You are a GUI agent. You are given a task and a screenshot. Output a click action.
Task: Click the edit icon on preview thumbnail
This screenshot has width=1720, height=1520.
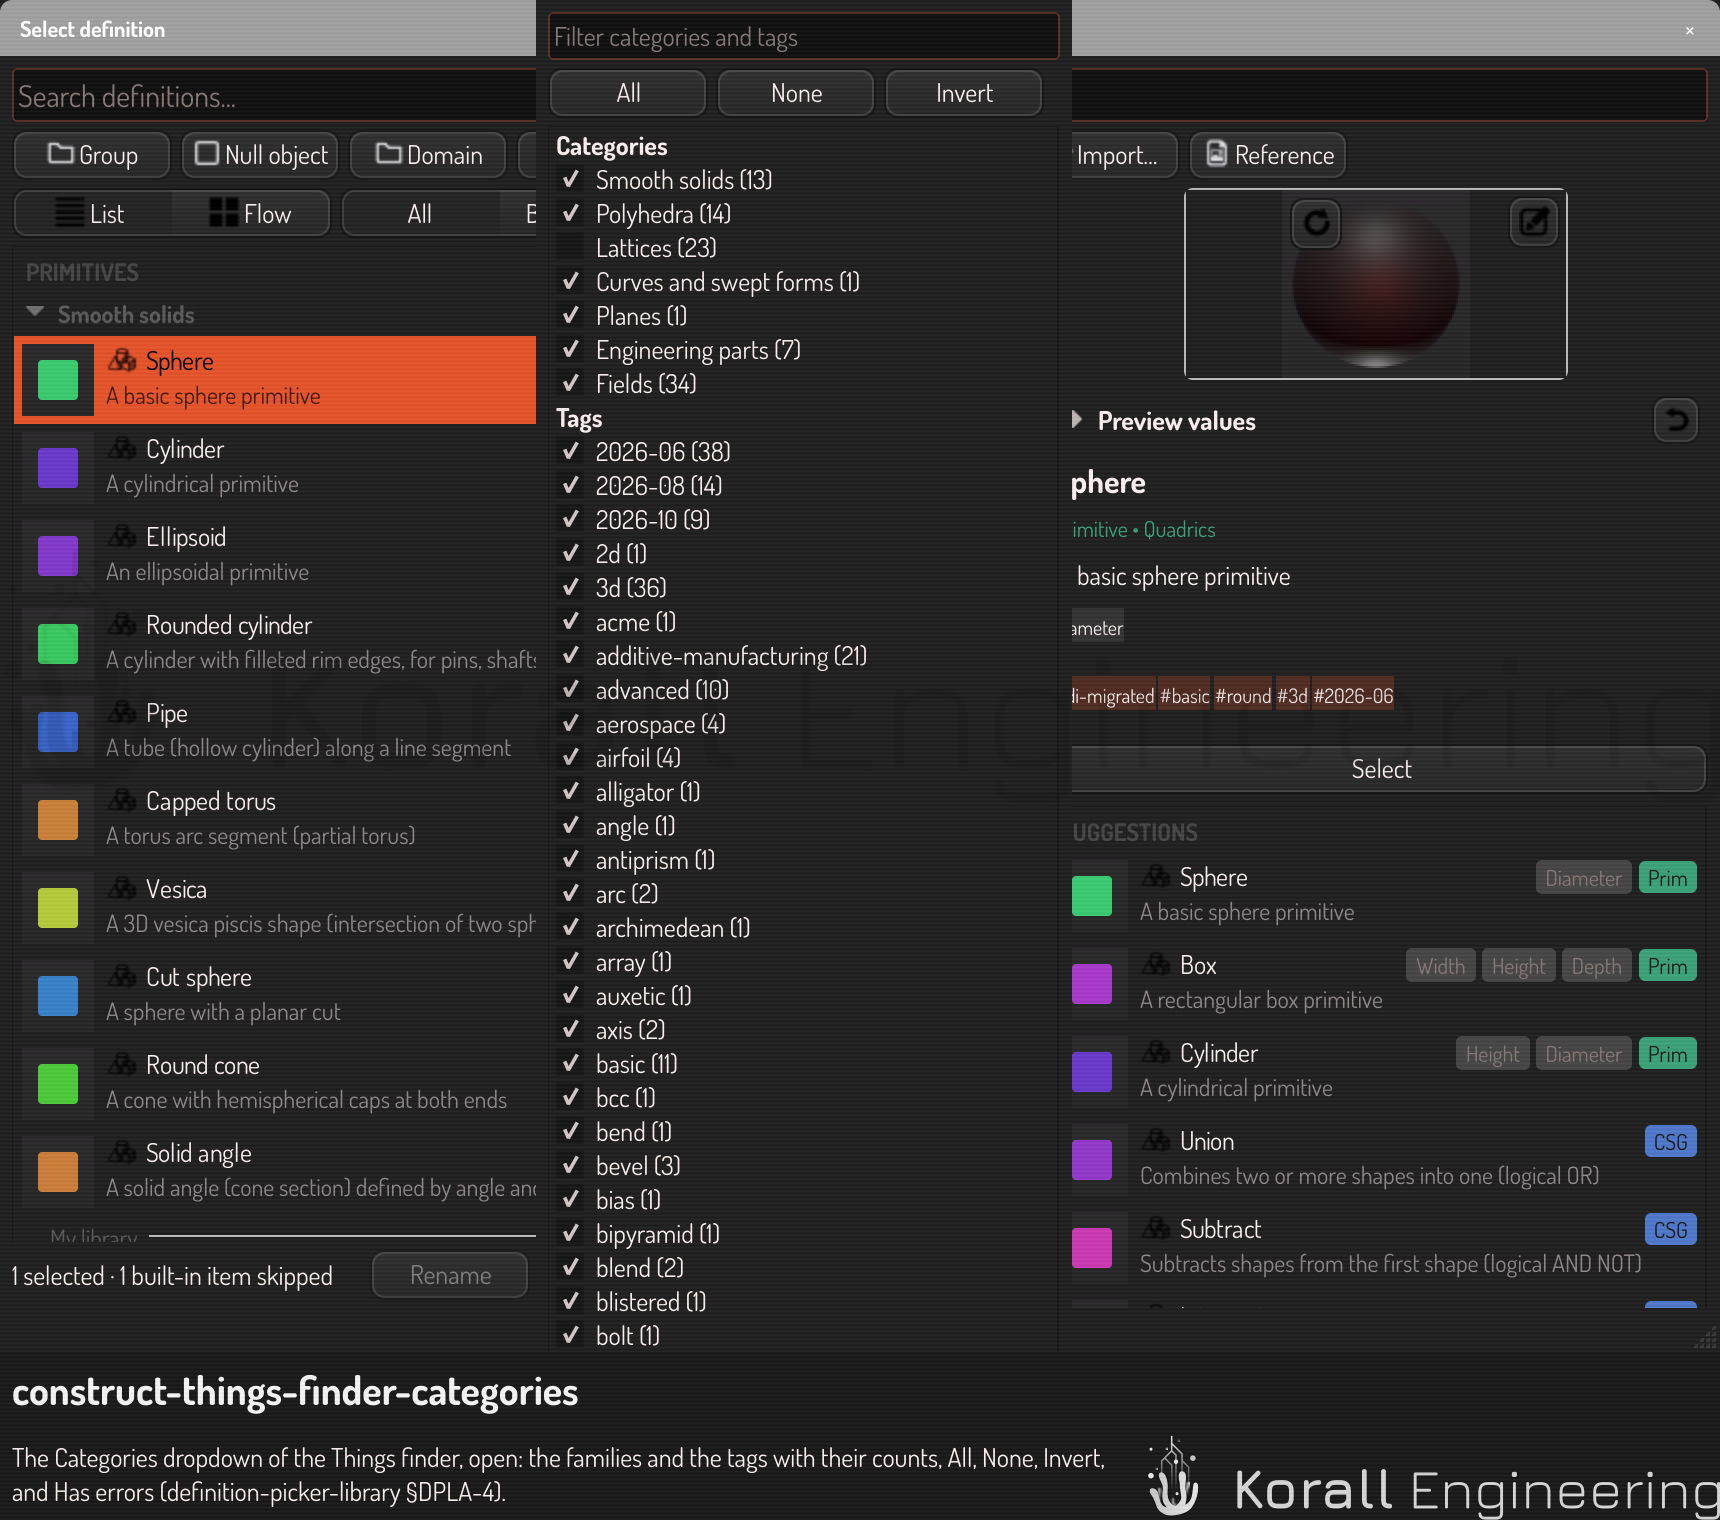pos(1533,221)
